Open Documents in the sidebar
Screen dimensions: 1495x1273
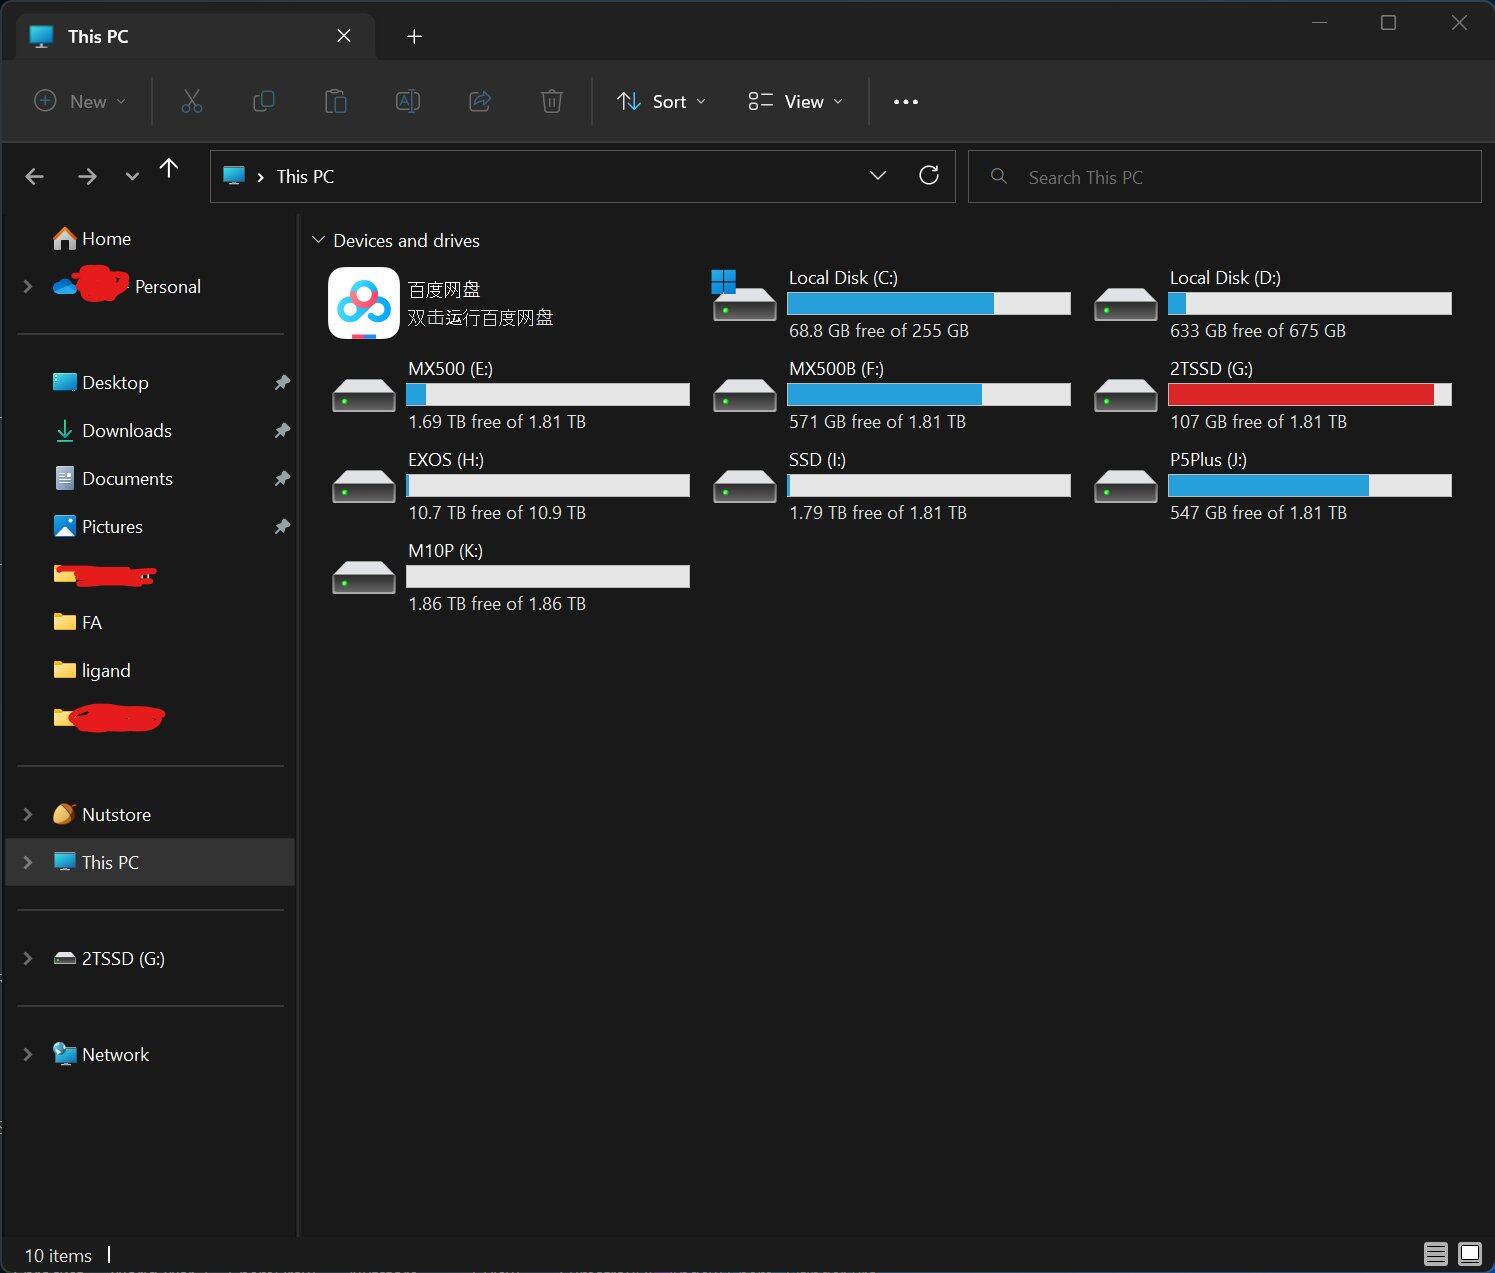click(113, 478)
